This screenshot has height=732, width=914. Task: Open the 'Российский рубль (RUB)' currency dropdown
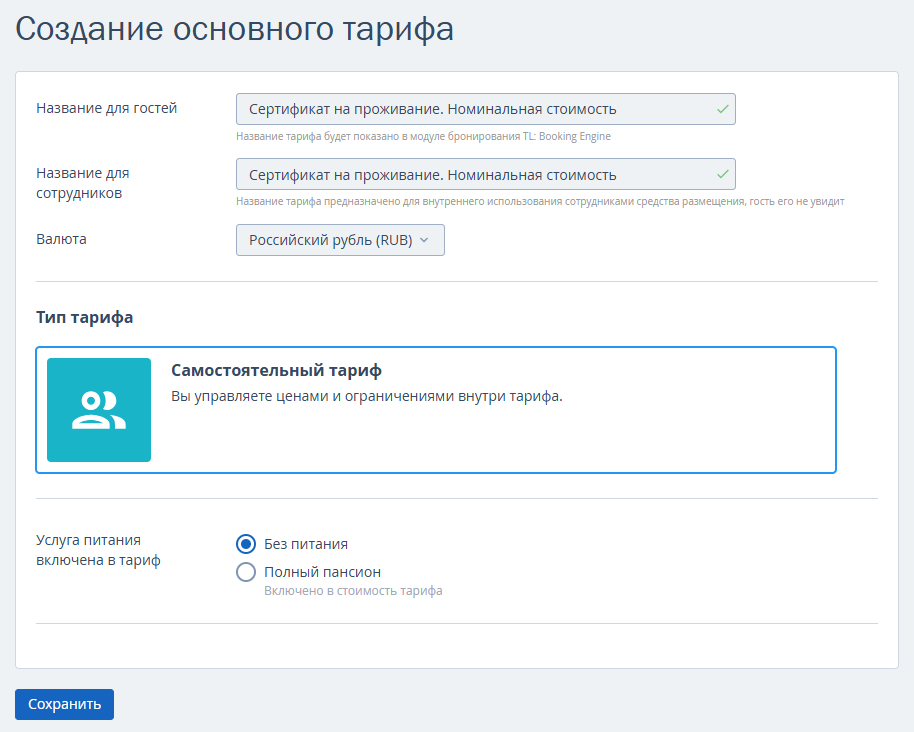[x=340, y=240]
